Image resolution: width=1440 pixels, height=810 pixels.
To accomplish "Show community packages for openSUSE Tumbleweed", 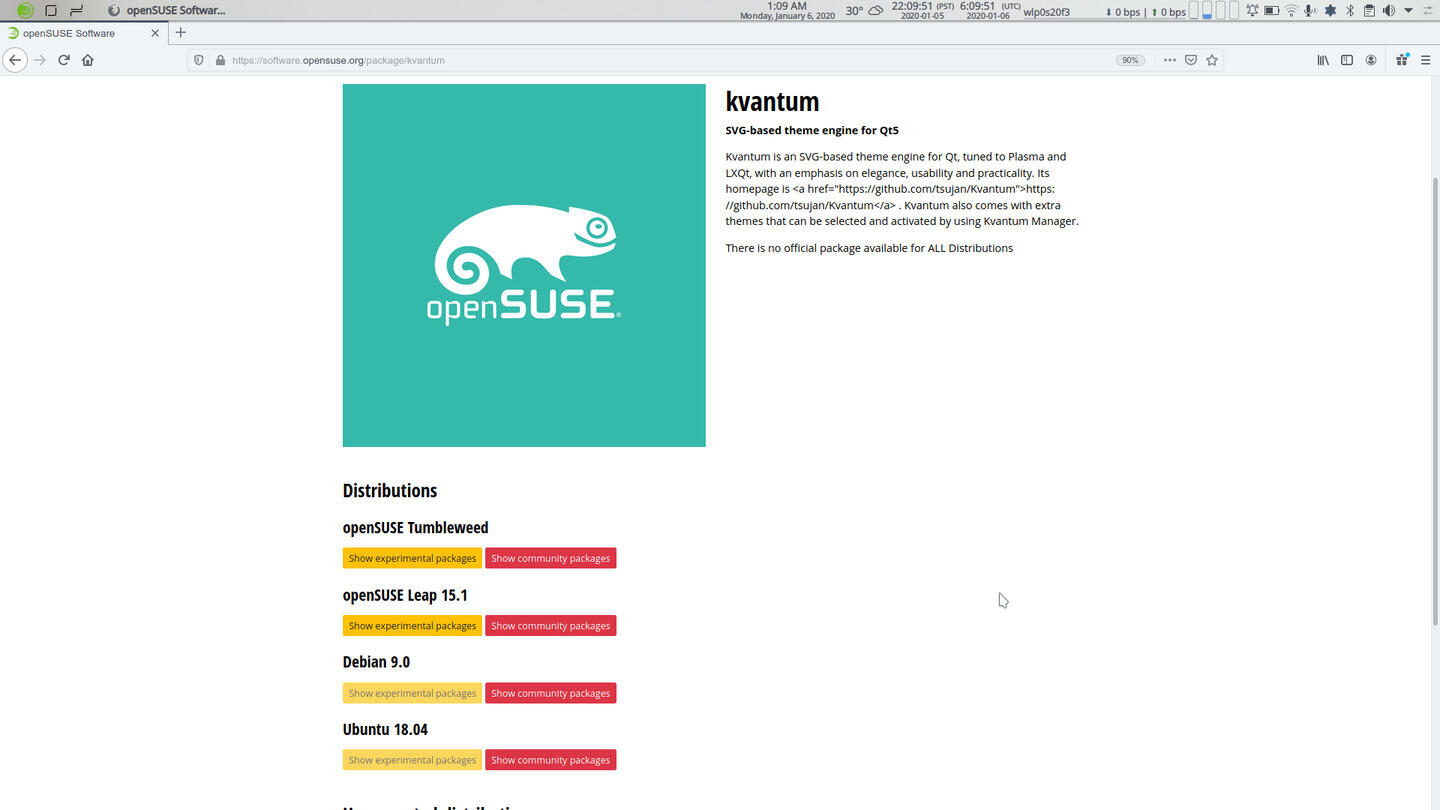I will (x=551, y=558).
